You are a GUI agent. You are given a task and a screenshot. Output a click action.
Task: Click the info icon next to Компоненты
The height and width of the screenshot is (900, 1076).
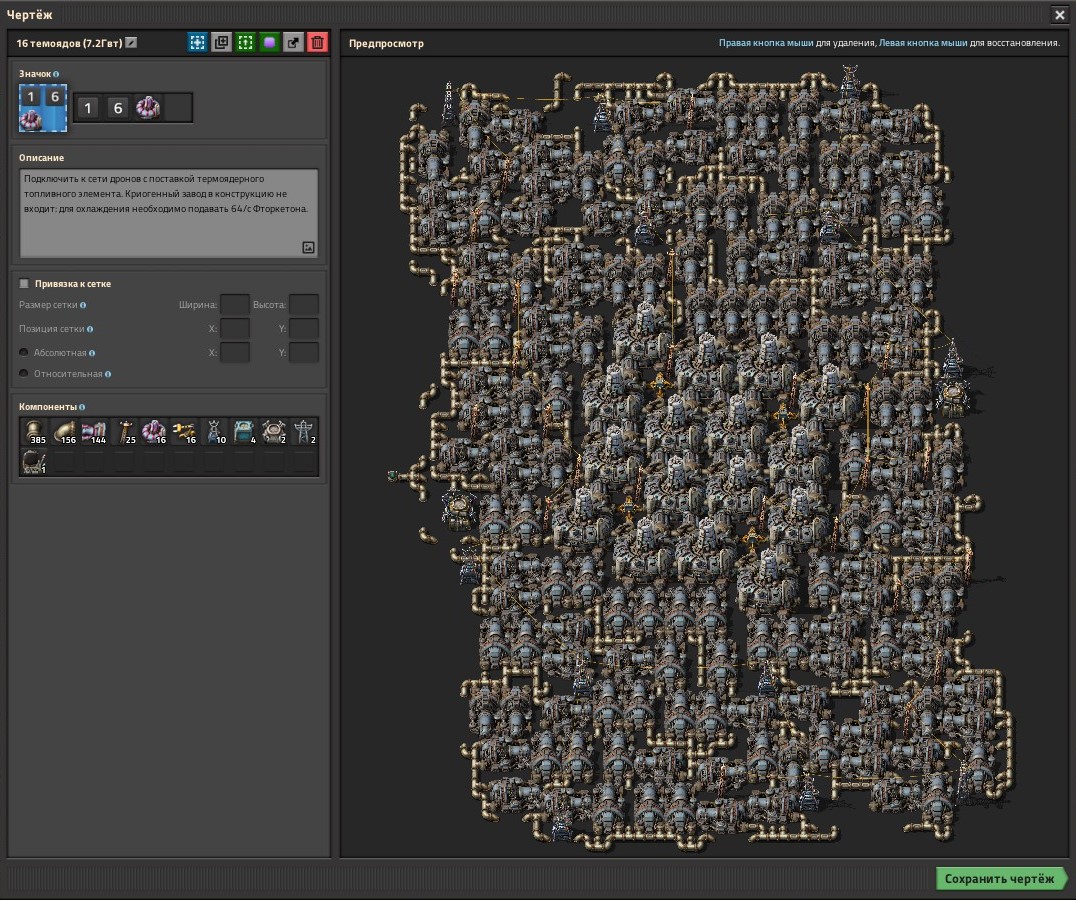pos(82,407)
